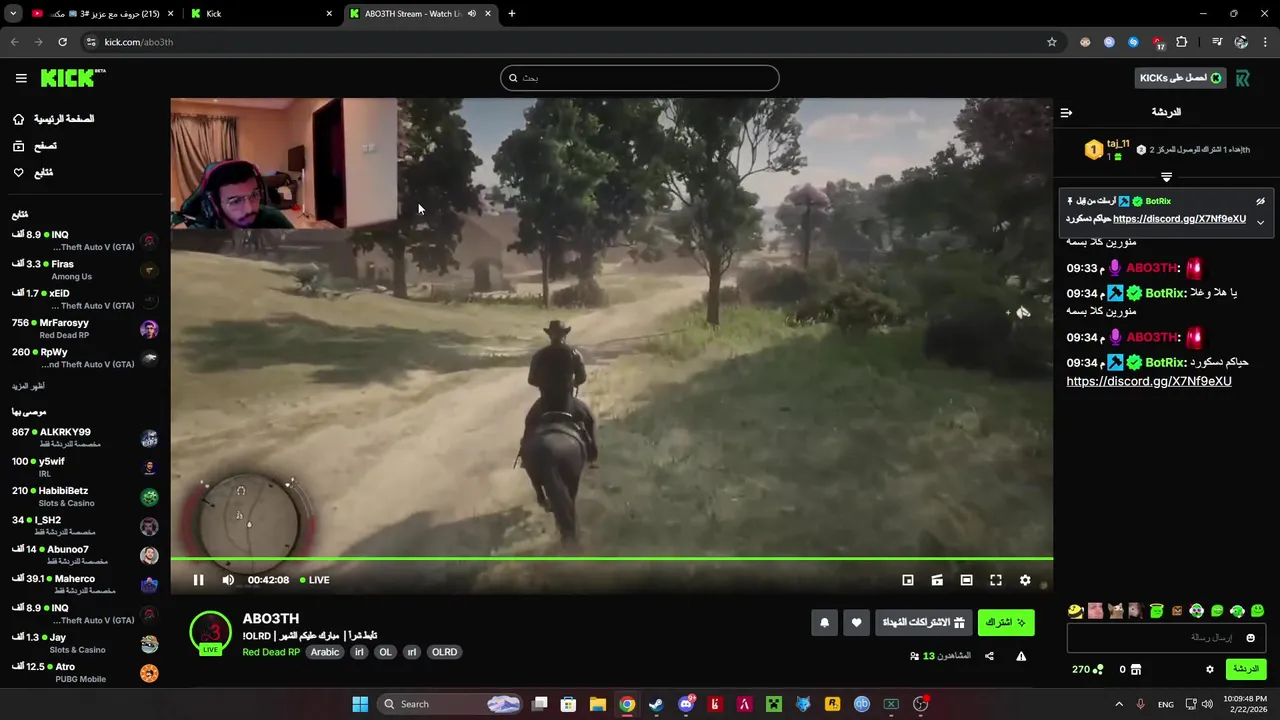
Task: Open the Following sidebar item
Action: tap(33, 173)
